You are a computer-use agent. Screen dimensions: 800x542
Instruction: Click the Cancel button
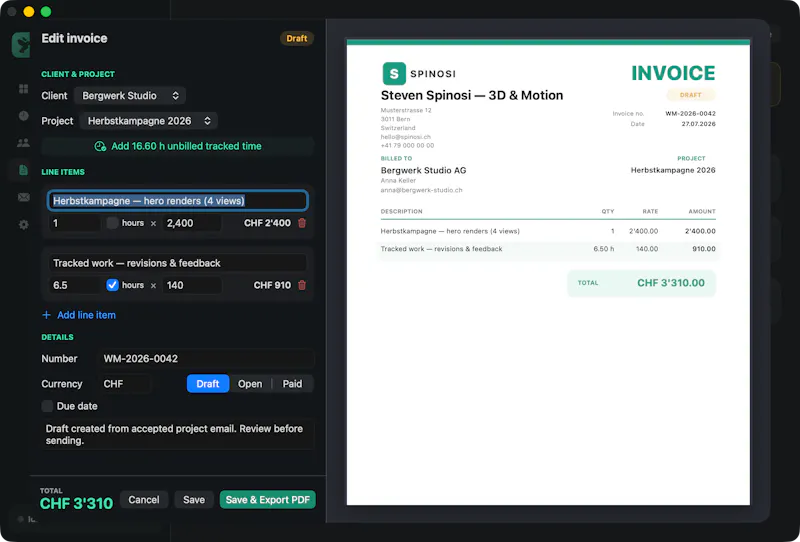pos(144,500)
